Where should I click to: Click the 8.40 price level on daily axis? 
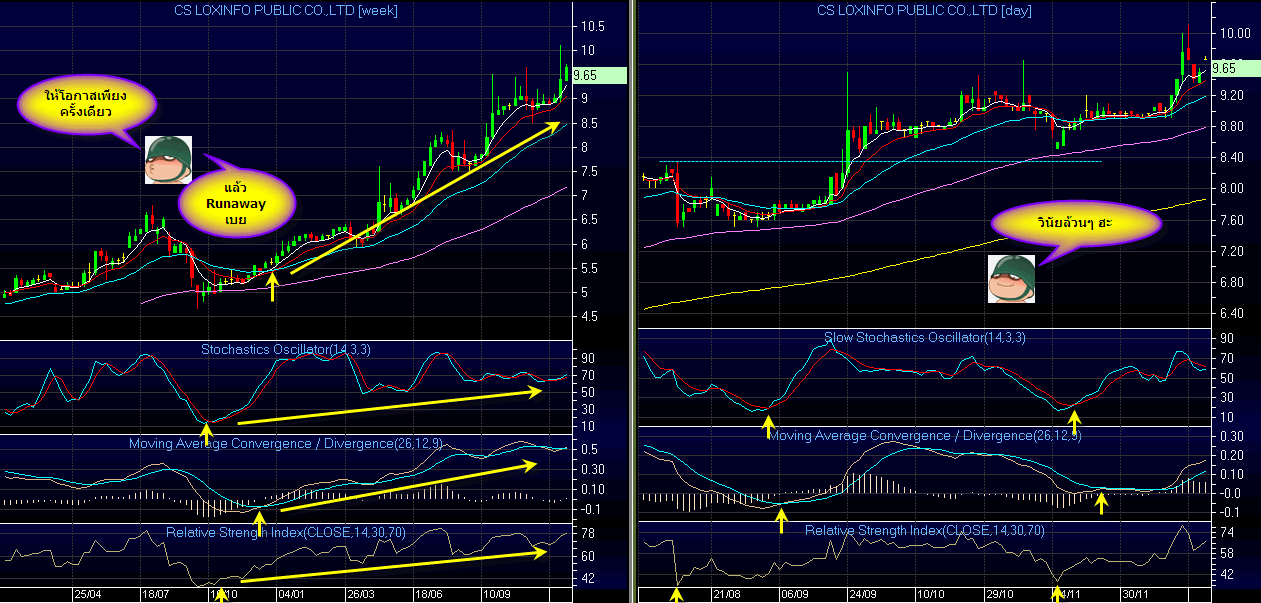(1233, 158)
